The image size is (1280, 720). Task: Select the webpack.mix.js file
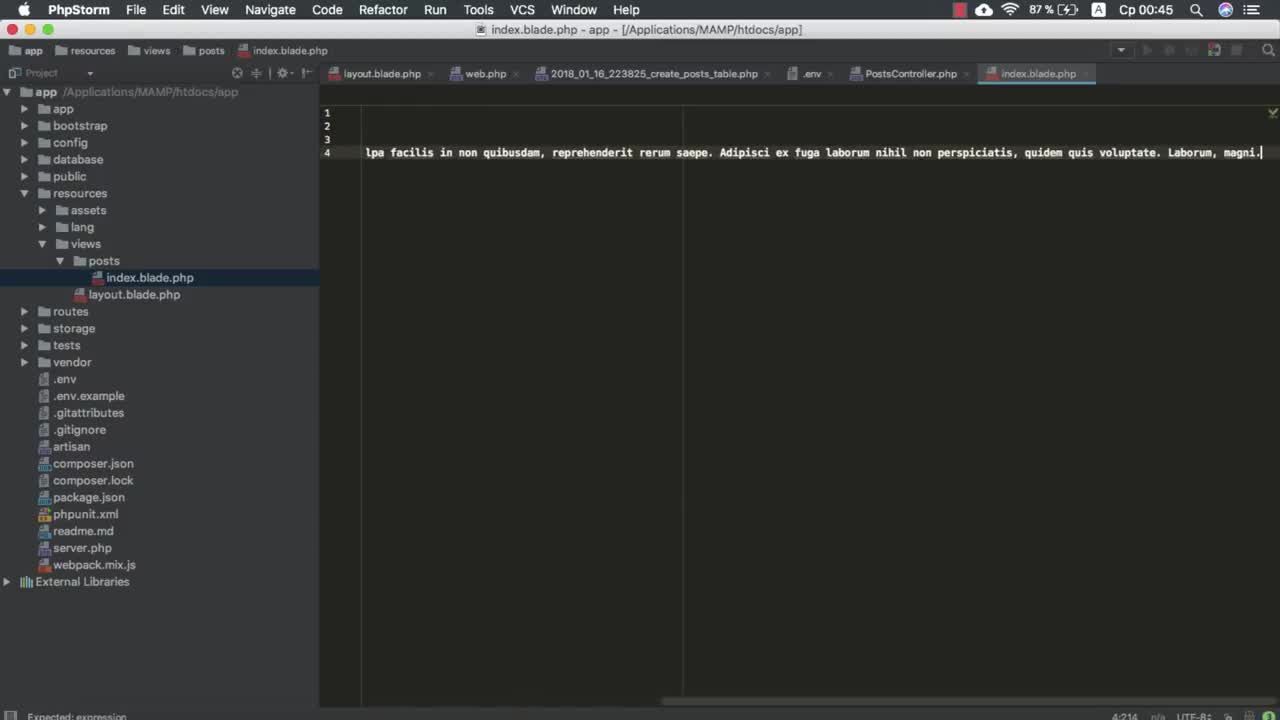[94, 565]
